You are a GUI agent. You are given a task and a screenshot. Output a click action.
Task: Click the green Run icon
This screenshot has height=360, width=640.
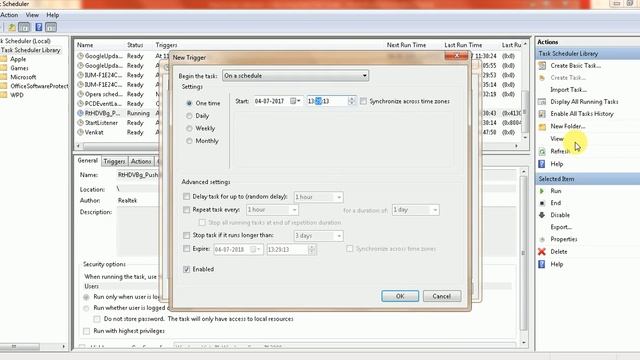[542, 191]
